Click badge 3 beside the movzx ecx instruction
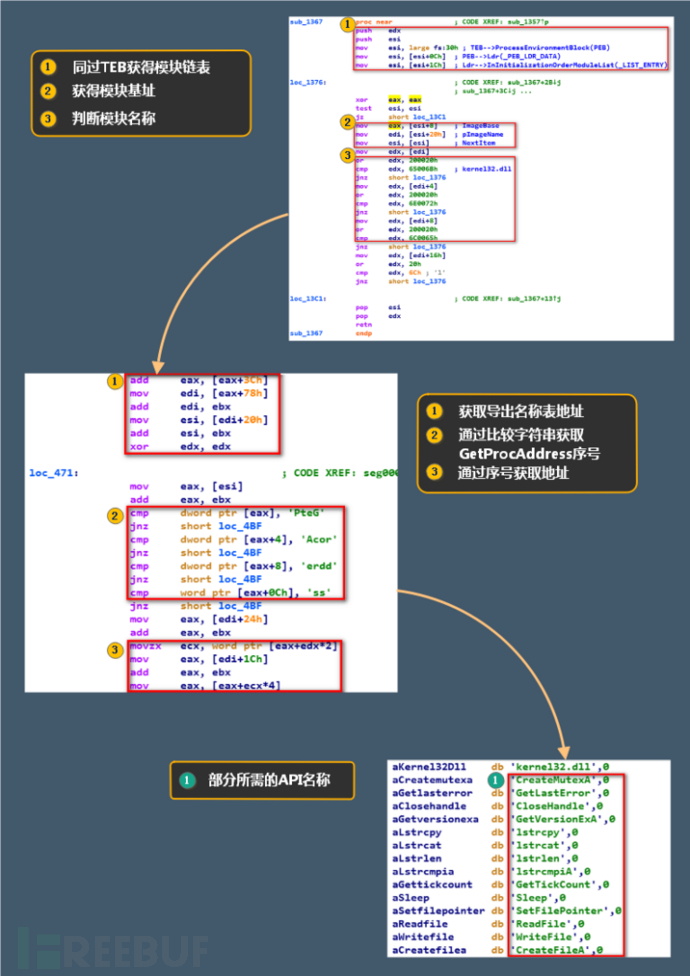690x976 pixels. [x=115, y=648]
